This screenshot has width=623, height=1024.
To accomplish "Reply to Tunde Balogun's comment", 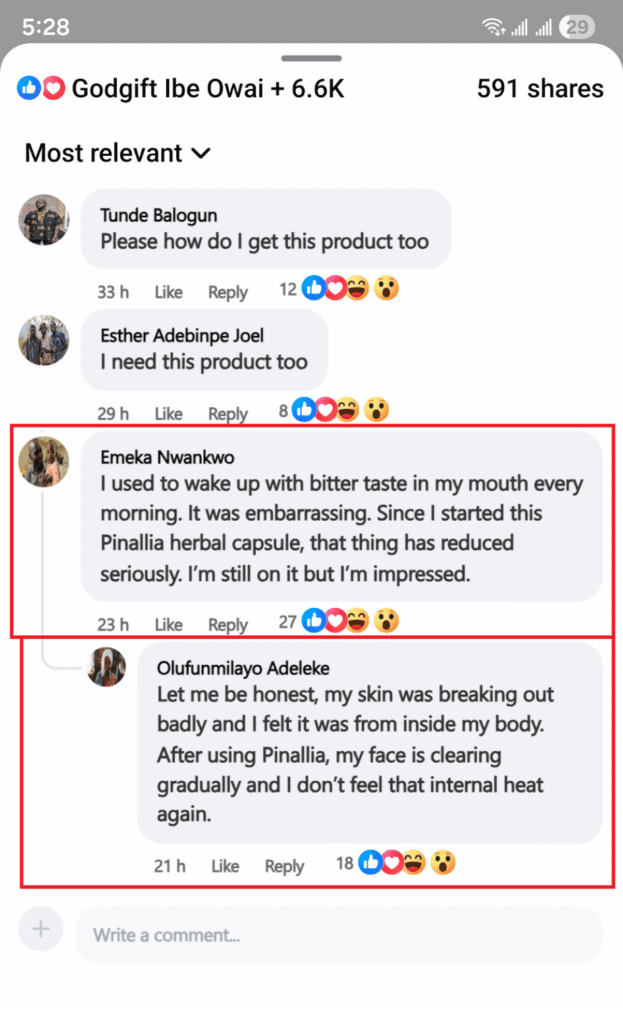I will pyautogui.click(x=228, y=292).
